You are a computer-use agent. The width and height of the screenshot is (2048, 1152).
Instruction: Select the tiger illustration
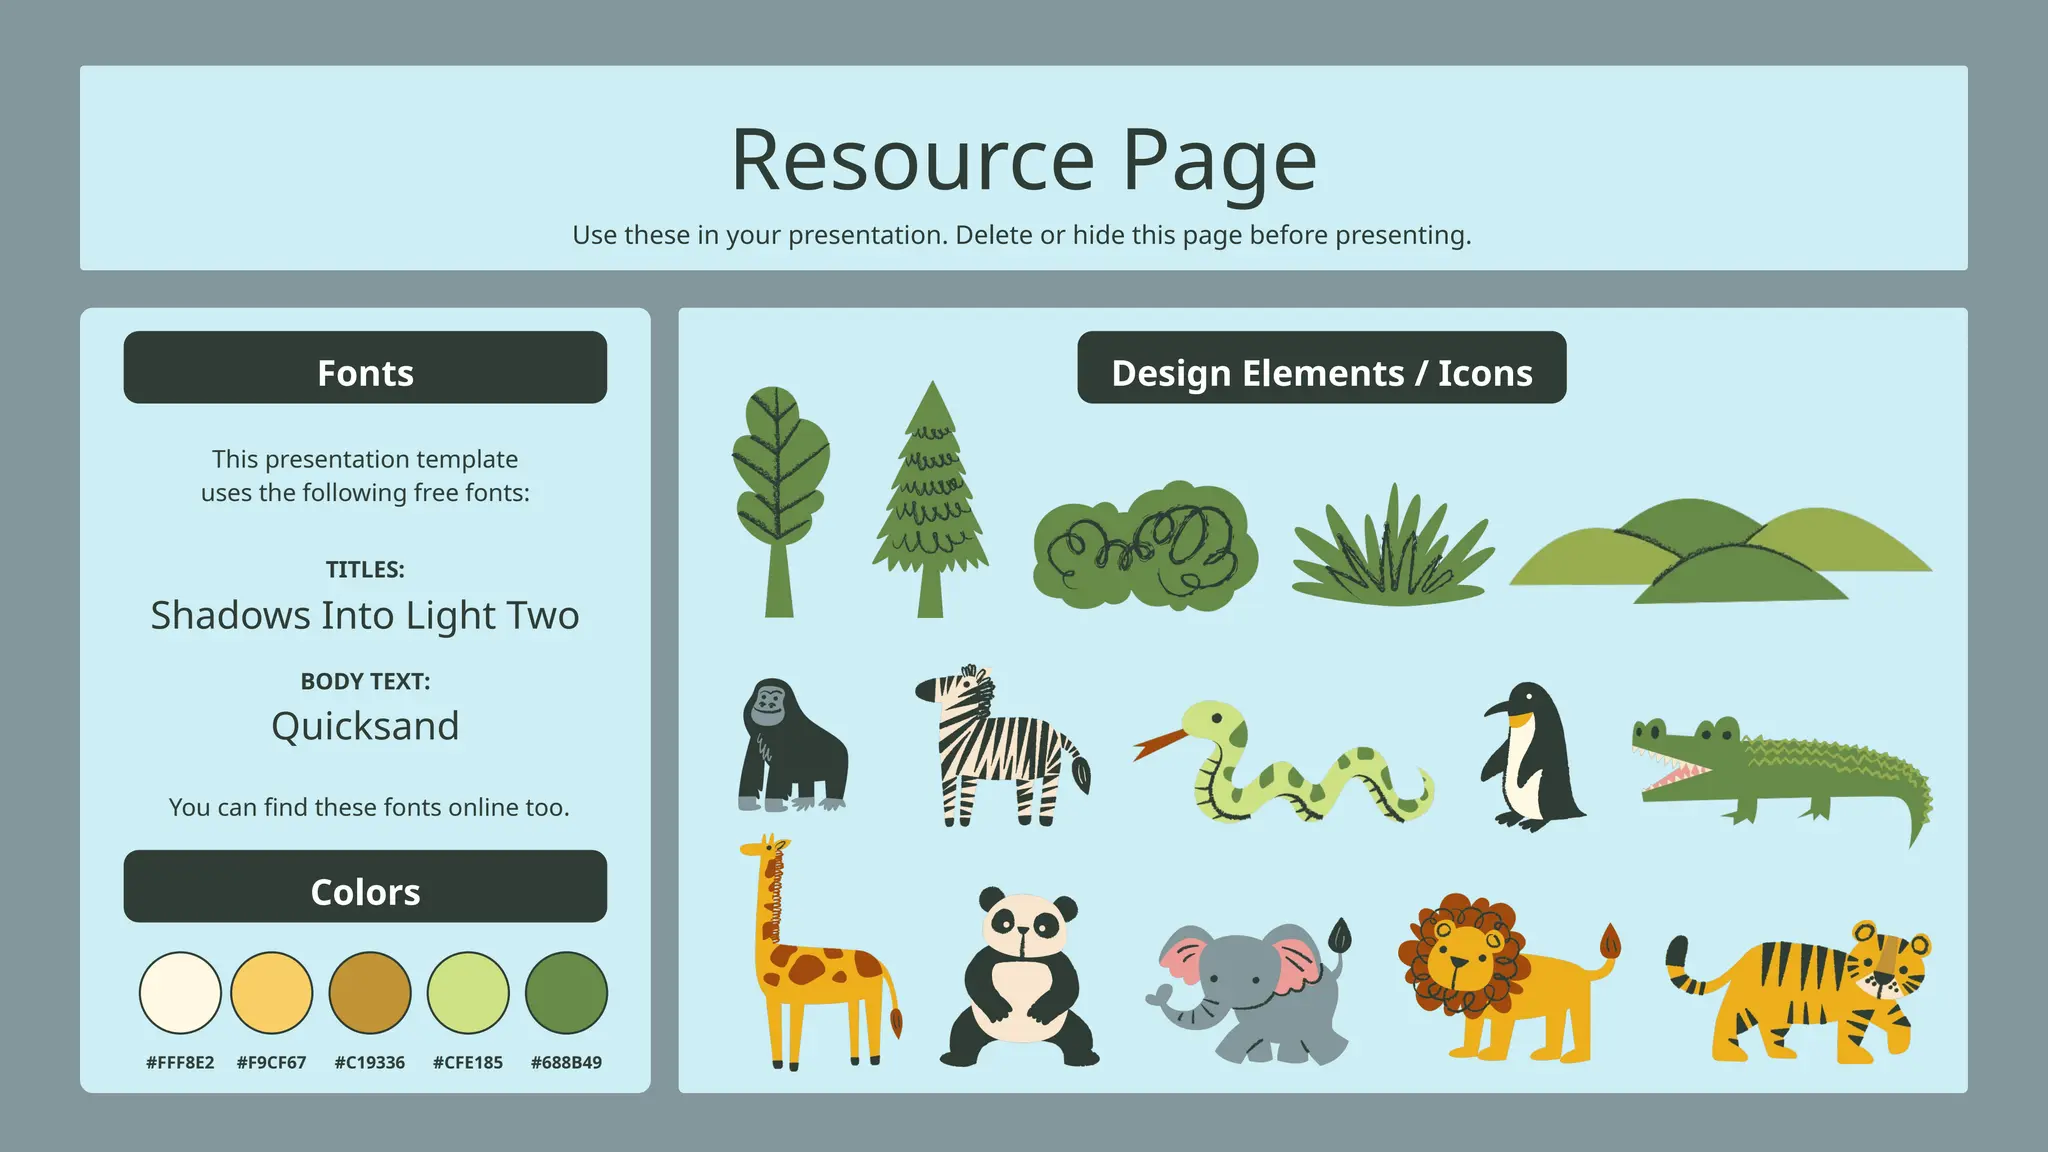(1798, 992)
